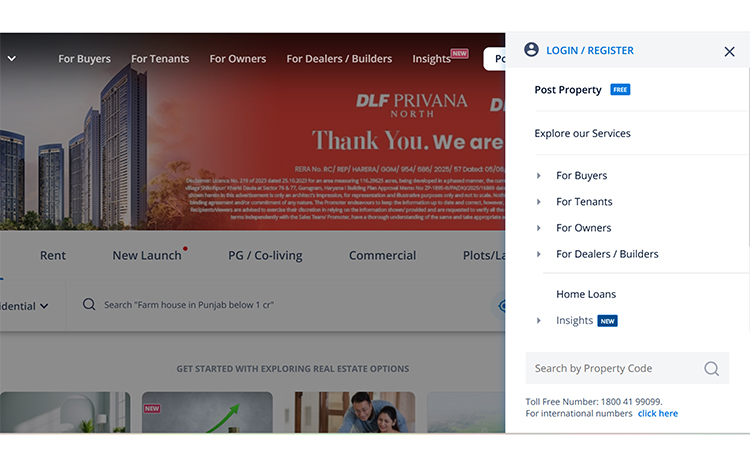Switch to the PG / Co-living tab
This screenshot has height=450, width=750.
click(x=265, y=255)
